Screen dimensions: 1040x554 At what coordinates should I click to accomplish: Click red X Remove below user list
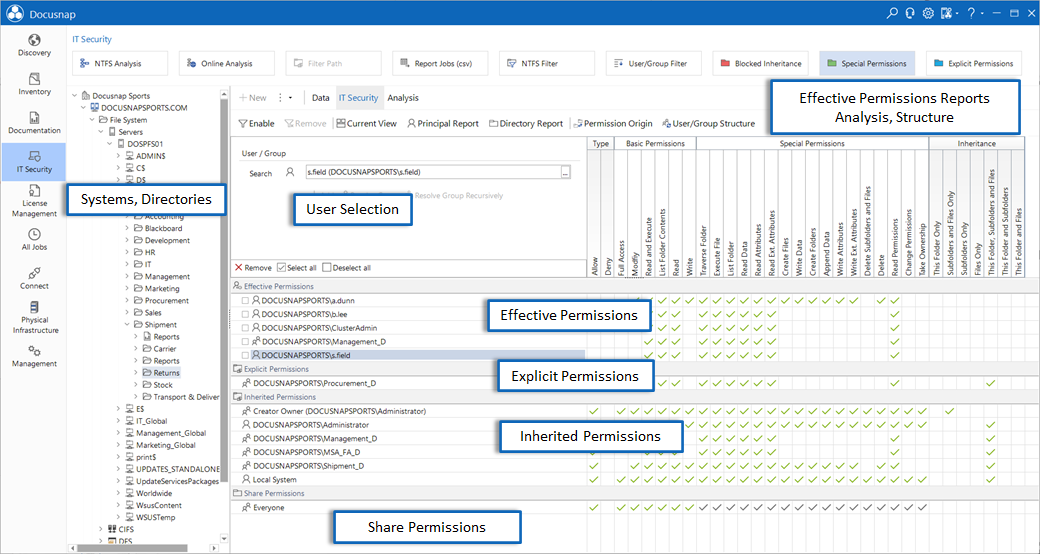click(x=253, y=268)
